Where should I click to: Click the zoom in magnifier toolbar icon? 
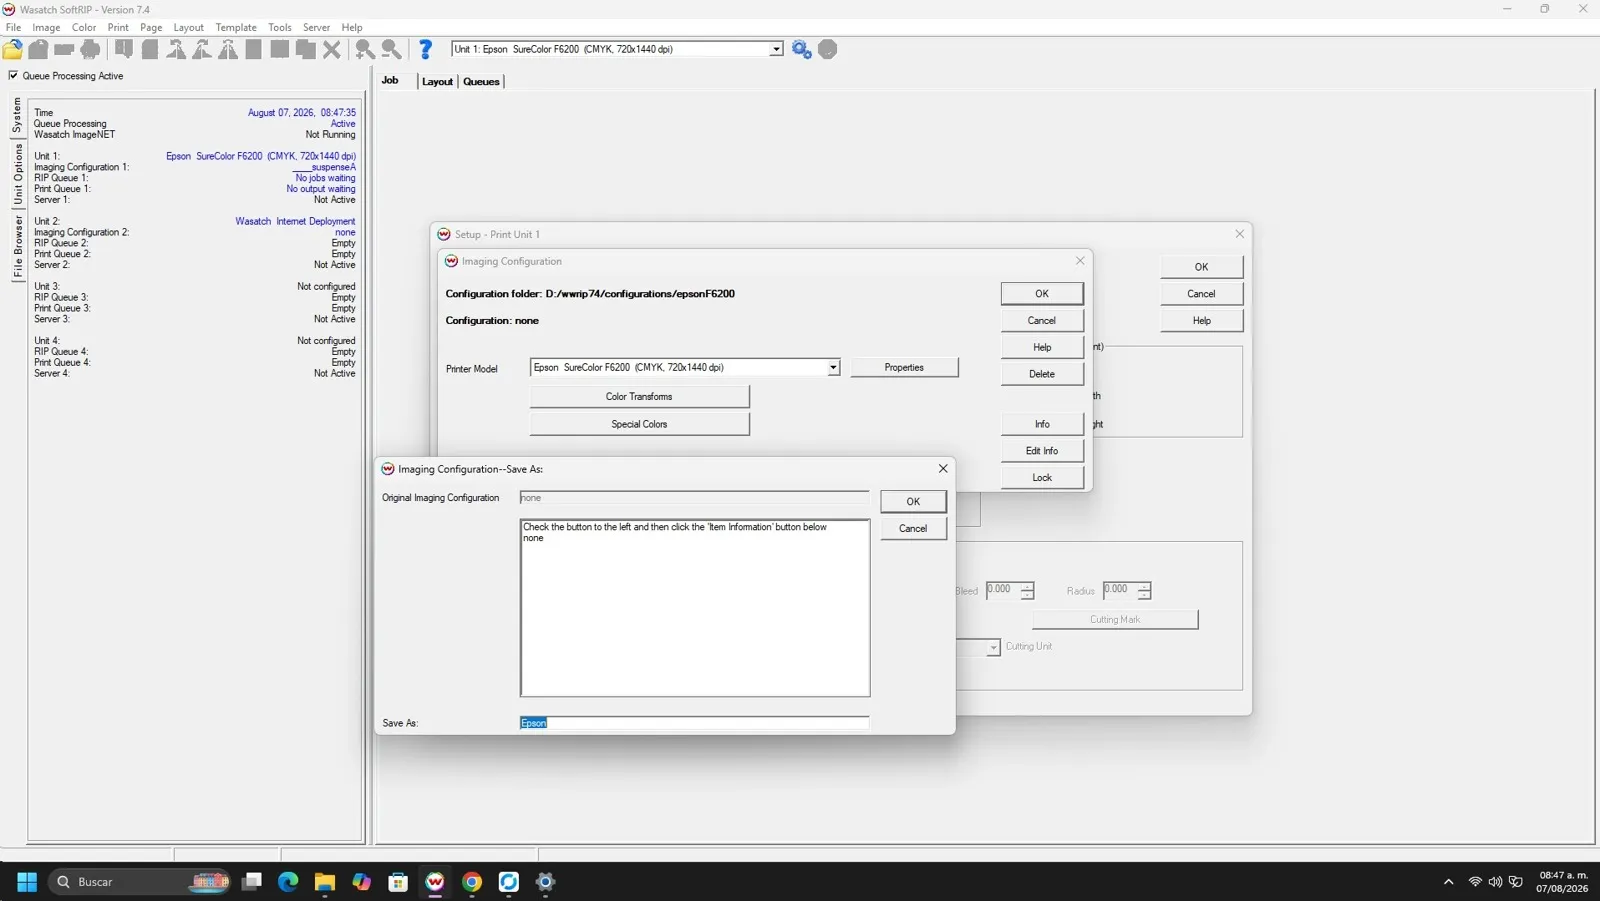365,49
